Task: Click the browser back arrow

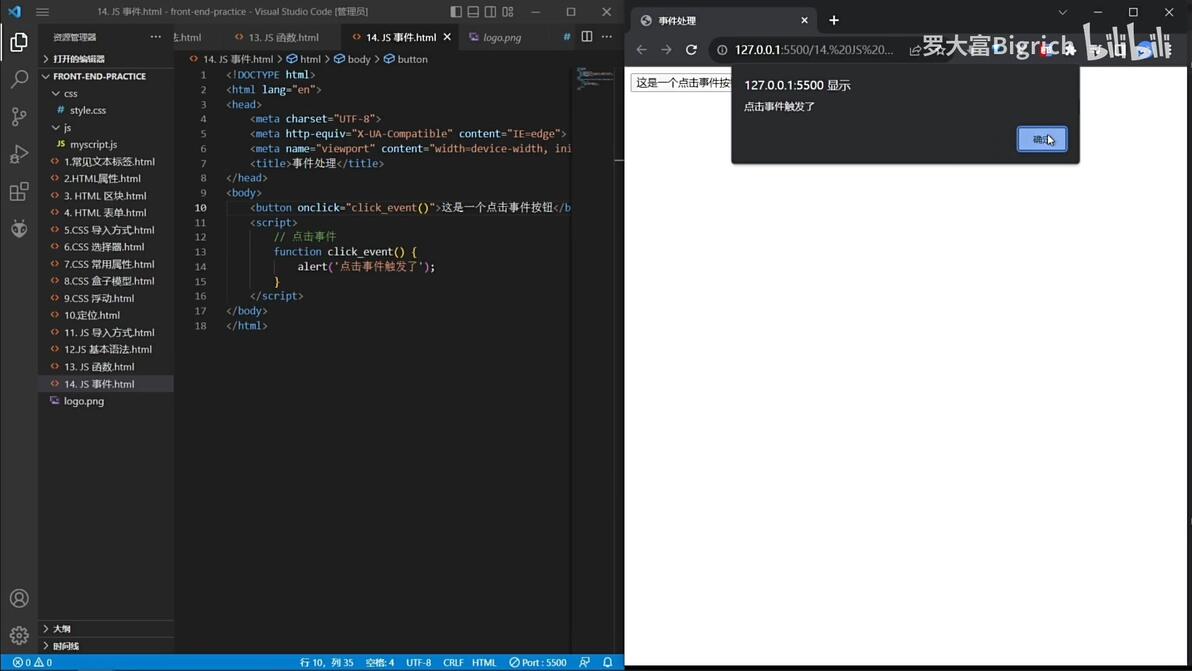Action: point(642,49)
